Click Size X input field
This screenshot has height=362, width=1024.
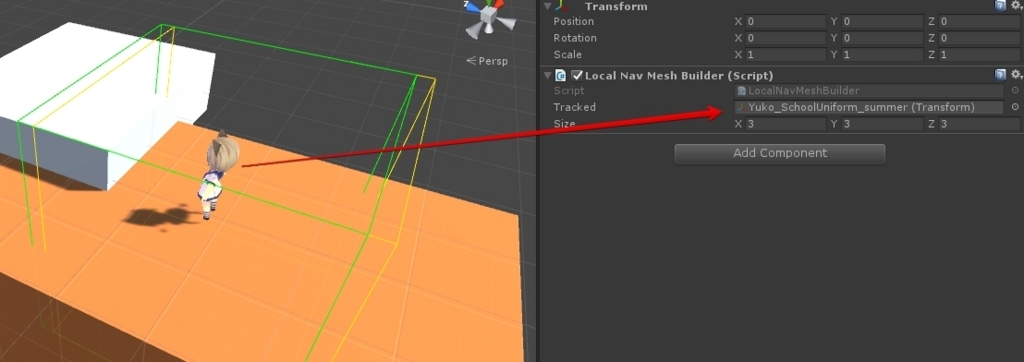pos(786,123)
